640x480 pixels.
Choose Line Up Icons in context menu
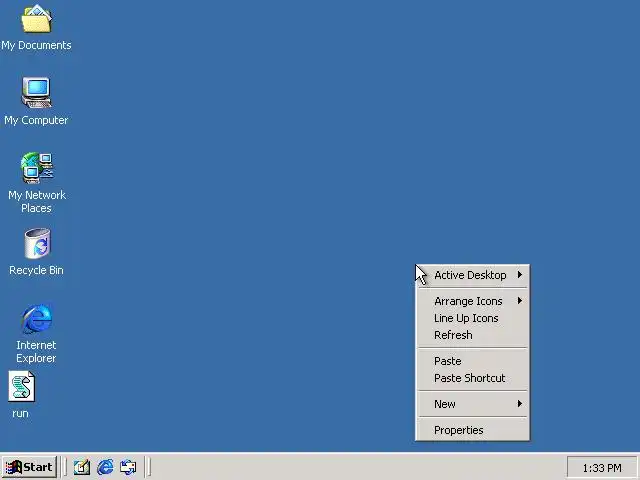click(x=473, y=318)
